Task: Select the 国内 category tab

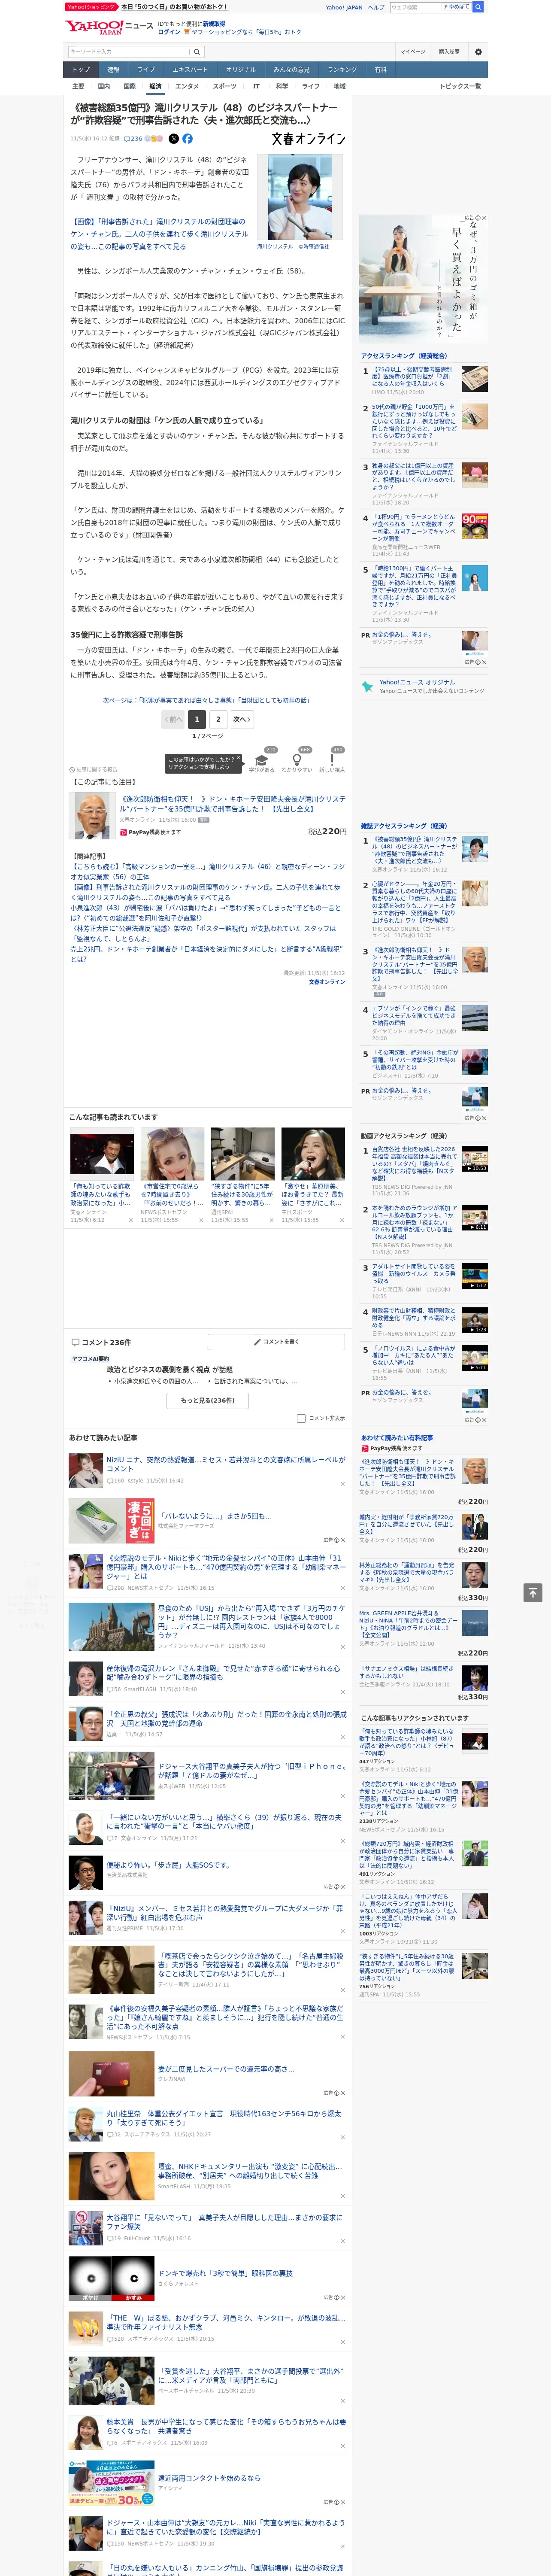Action: point(104,86)
